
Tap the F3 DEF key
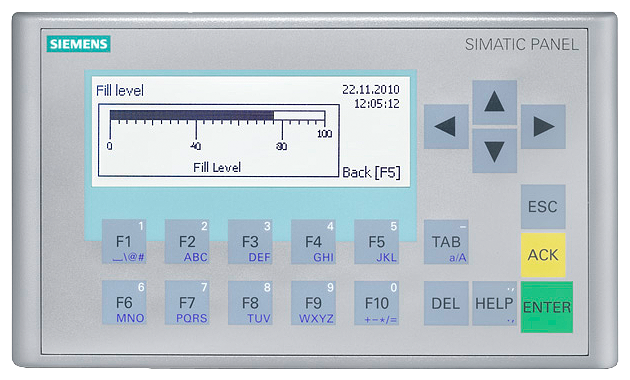coord(250,242)
